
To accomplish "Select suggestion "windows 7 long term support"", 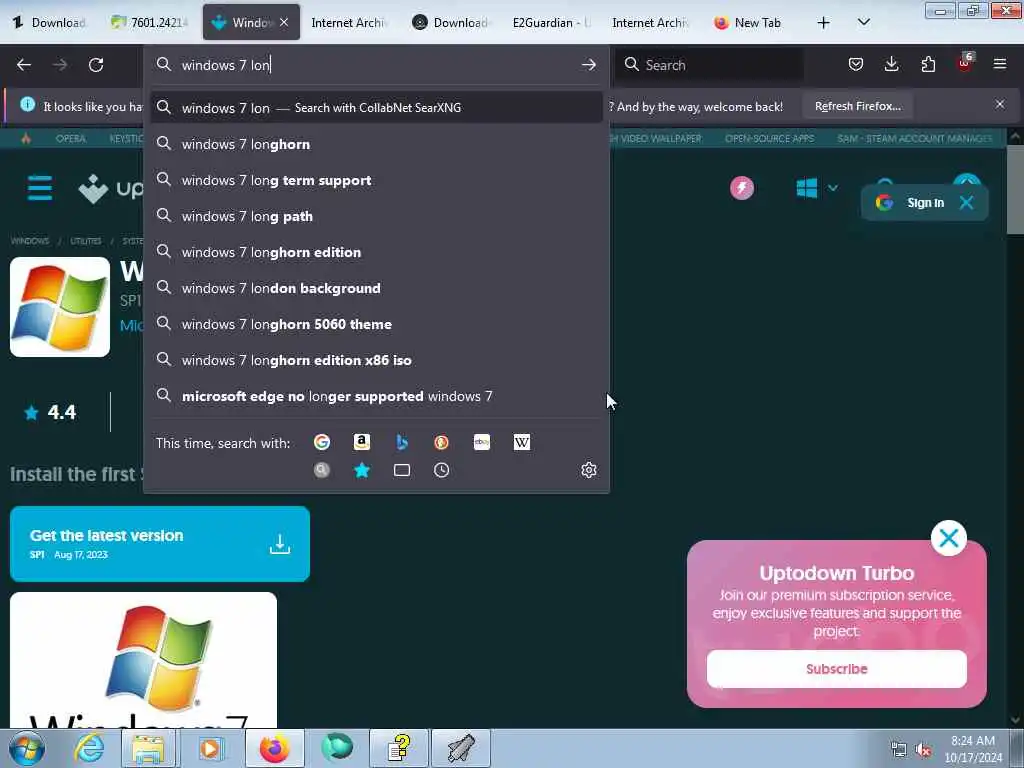I will 376,180.
